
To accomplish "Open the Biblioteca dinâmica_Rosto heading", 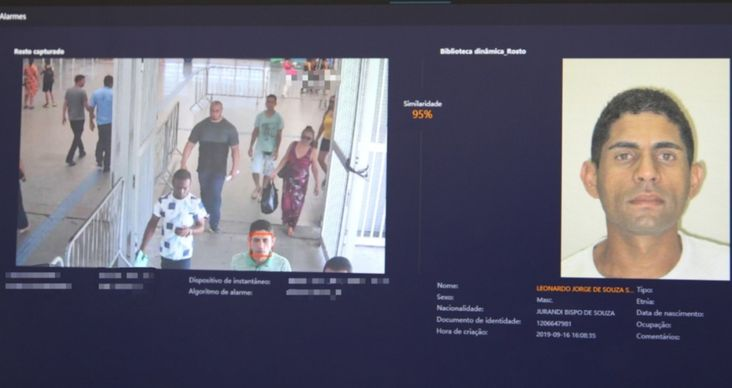I will click(x=483, y=51).
